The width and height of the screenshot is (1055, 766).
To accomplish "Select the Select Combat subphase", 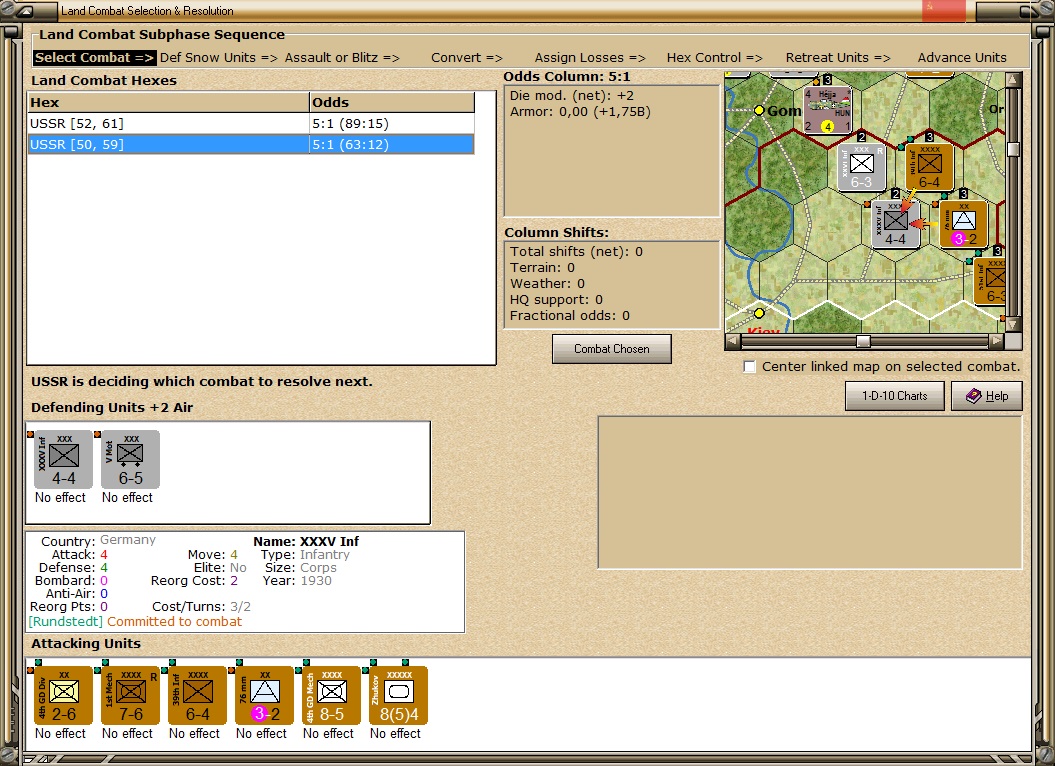I will point(94,58).
